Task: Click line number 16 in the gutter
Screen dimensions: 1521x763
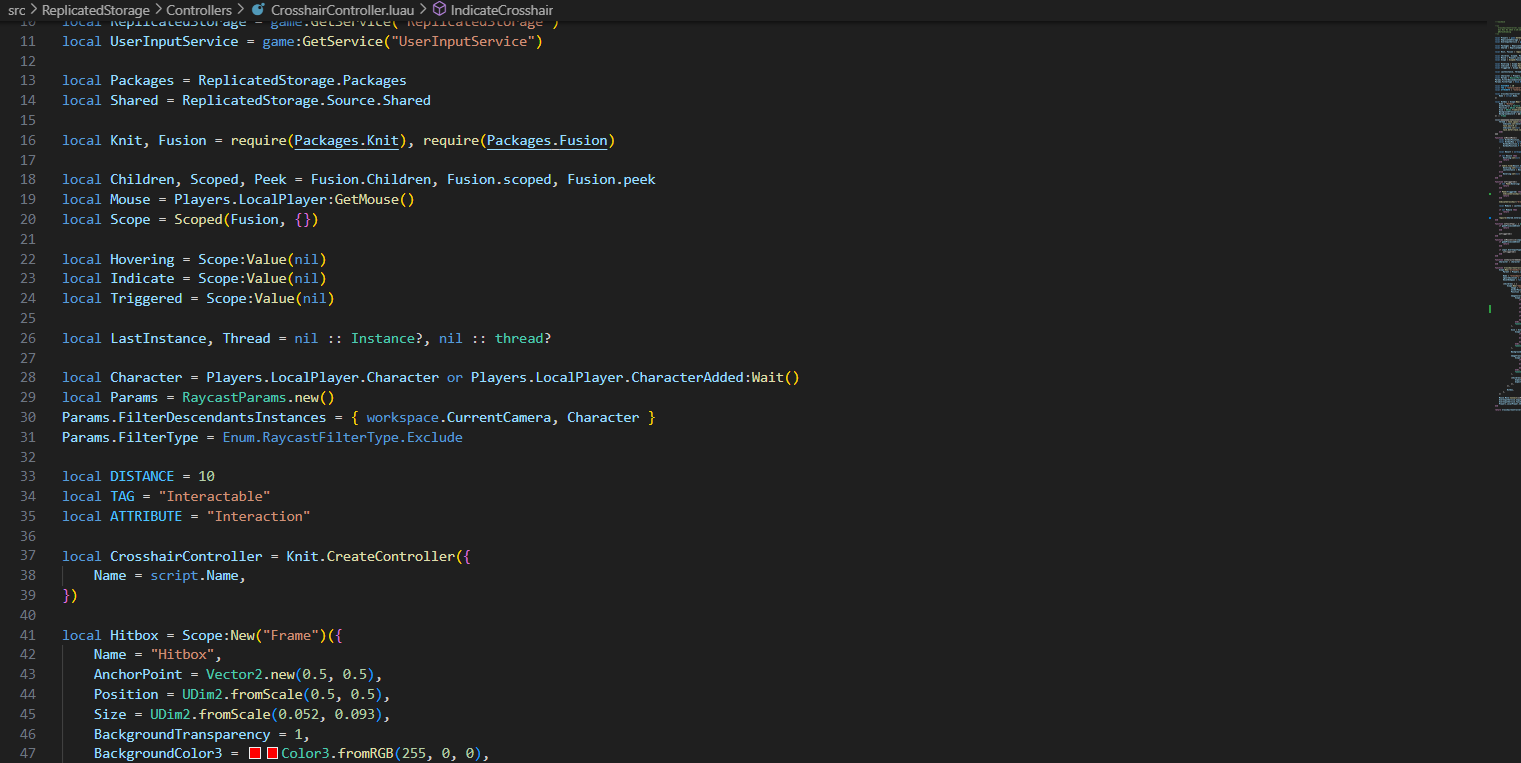Action: pos(27,140)
